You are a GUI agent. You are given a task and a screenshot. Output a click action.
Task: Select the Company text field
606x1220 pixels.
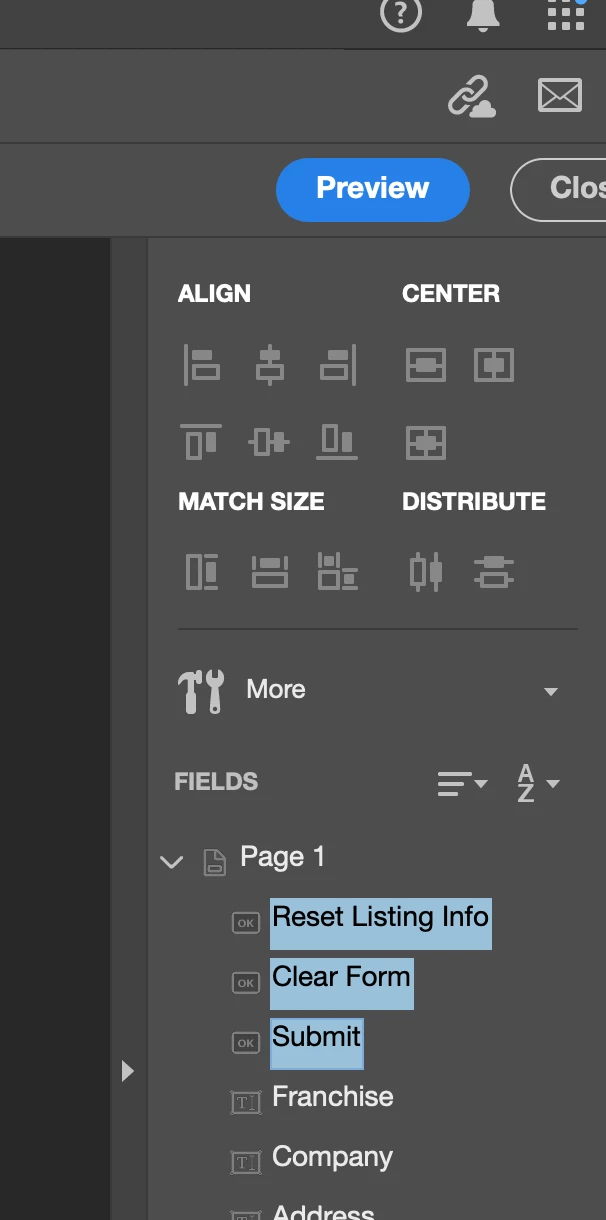tap(332, 1158)
